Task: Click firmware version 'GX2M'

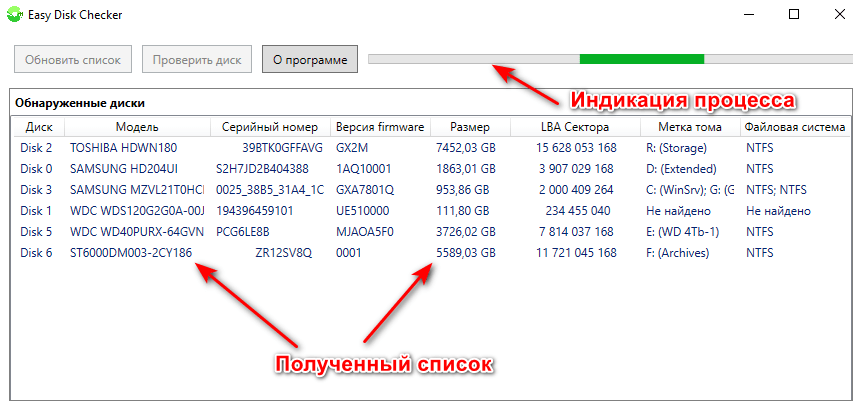Action: [x=352, y=148]
